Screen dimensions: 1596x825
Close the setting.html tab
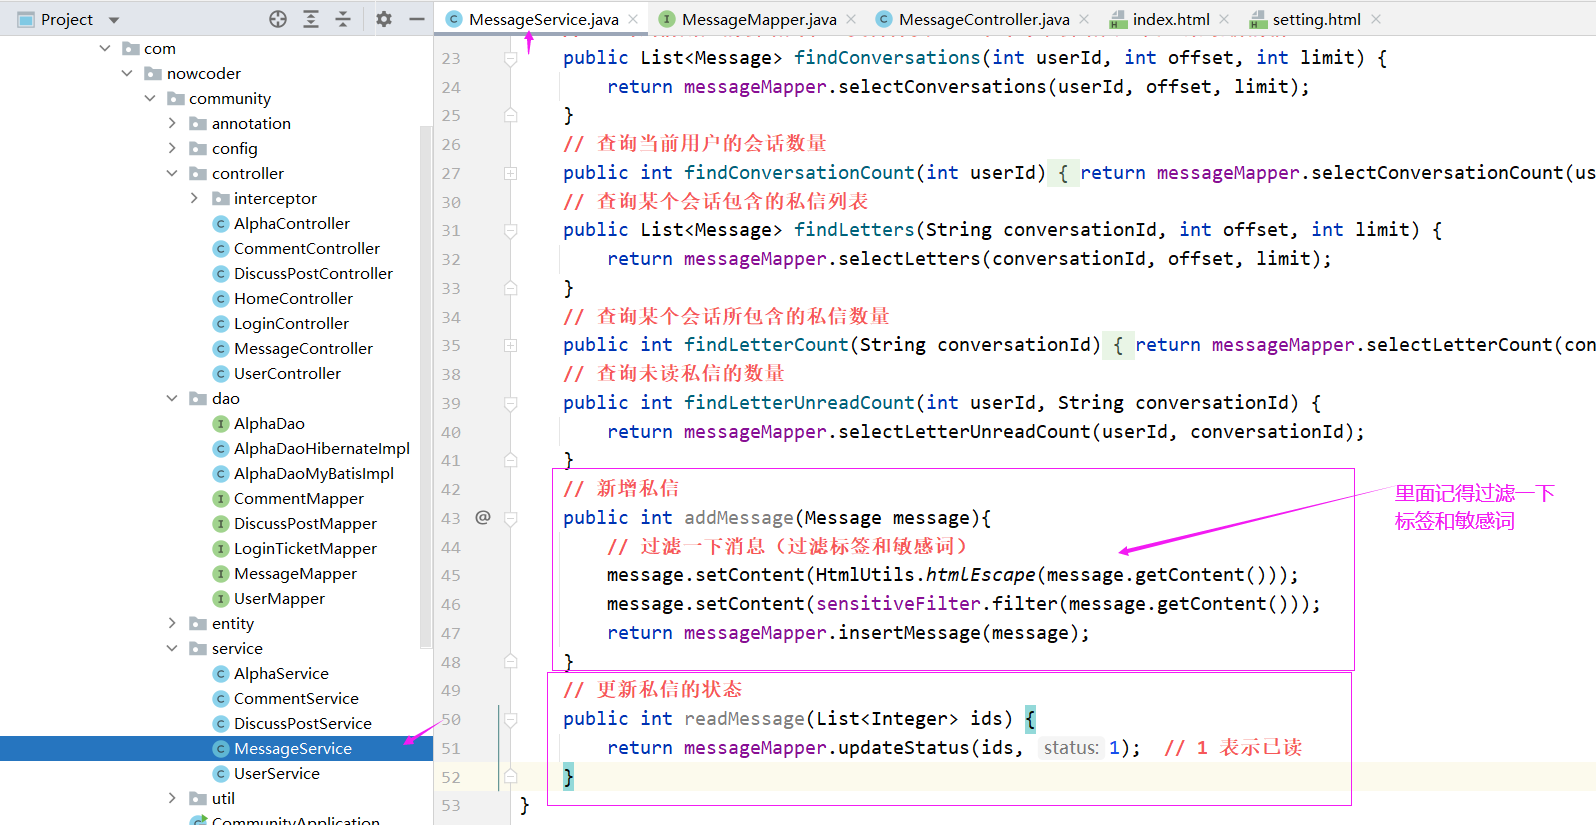coord(1376,19)
